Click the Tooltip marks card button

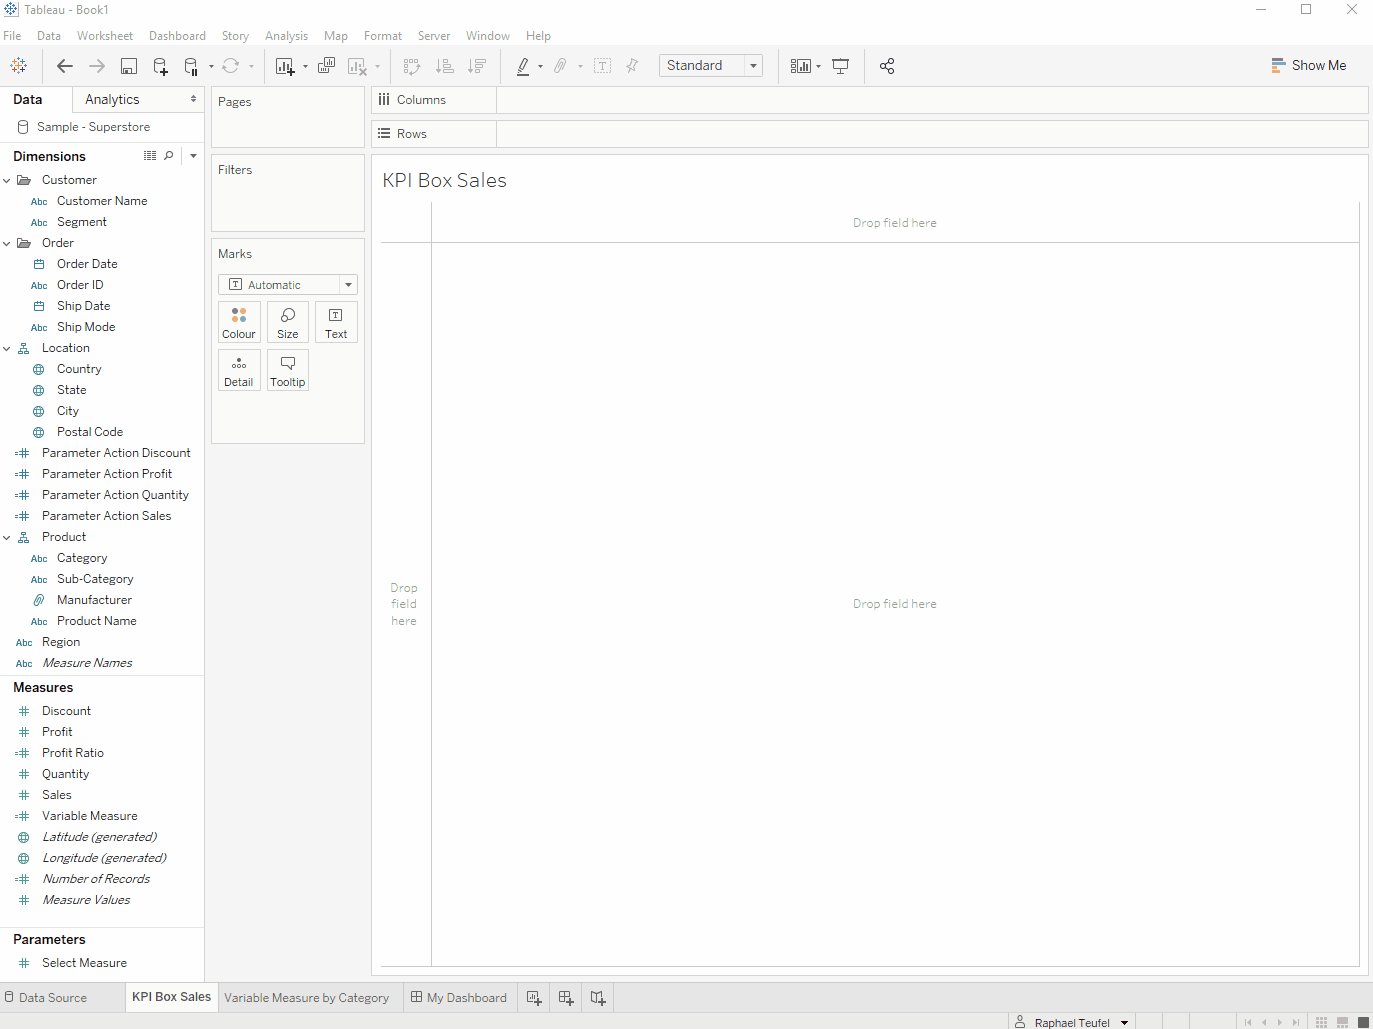coord(288,370)
